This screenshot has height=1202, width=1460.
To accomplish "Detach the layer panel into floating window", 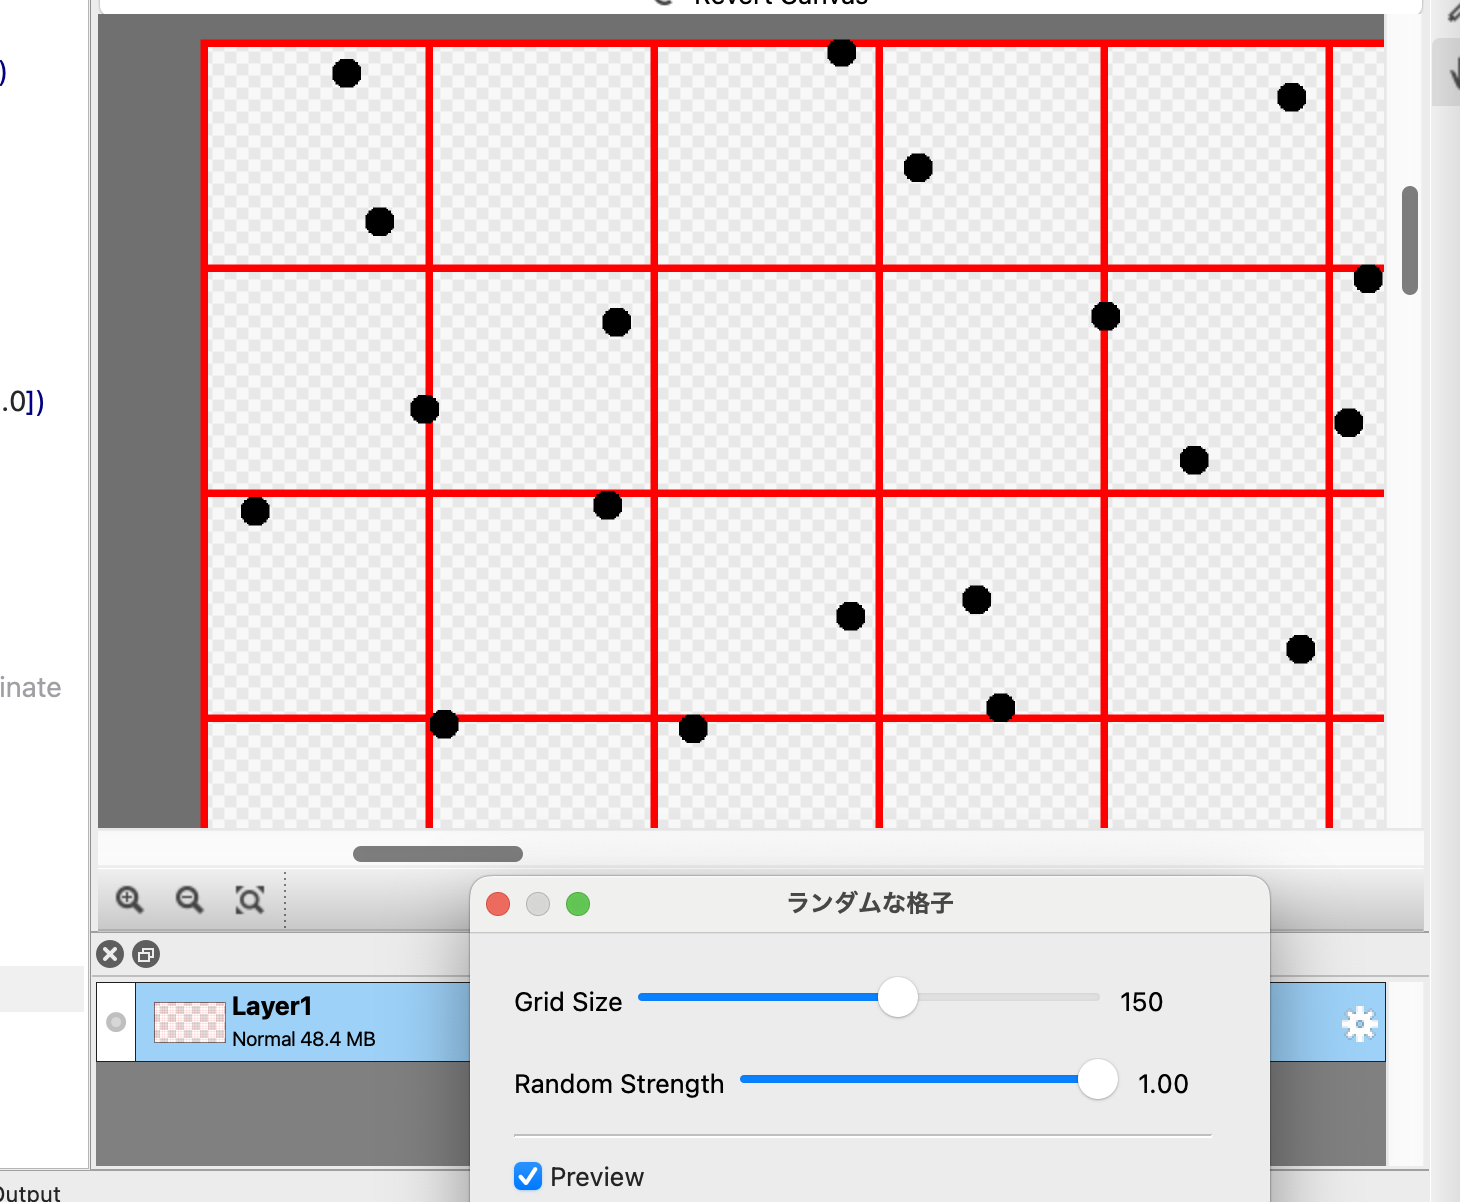I will [x=146, y=954].
